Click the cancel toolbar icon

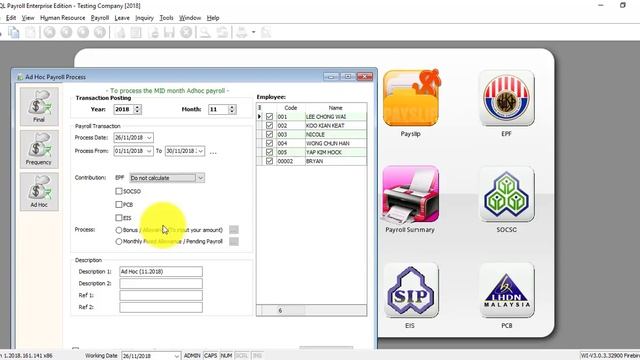pos(186,32)
